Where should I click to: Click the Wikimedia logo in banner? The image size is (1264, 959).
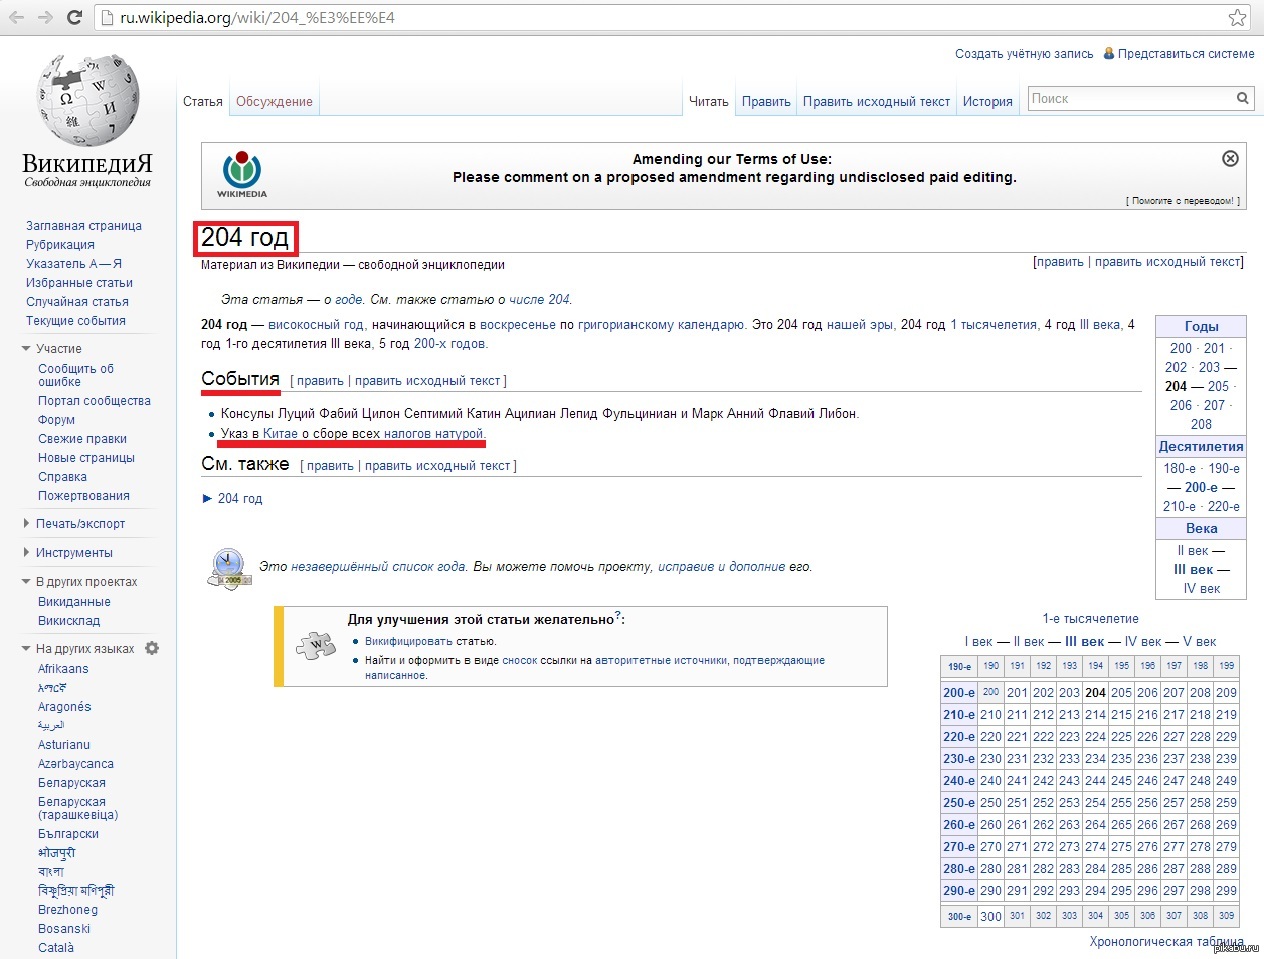tap(242, 174)
